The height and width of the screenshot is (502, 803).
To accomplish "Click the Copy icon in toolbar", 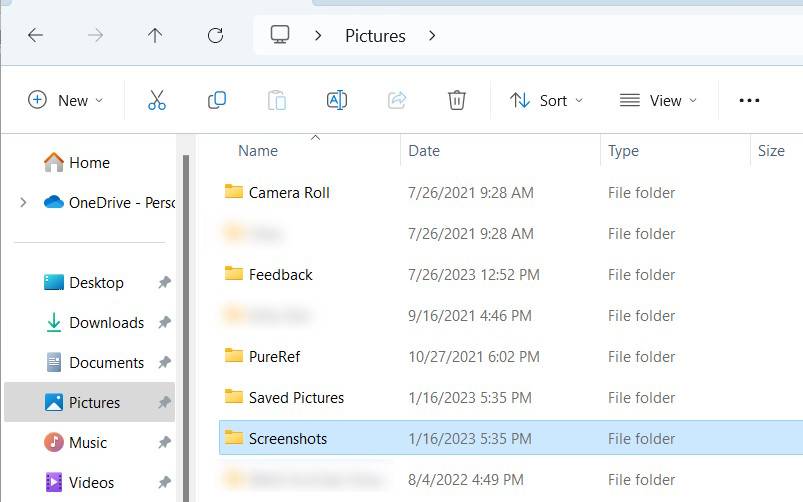I will [217, 100].
